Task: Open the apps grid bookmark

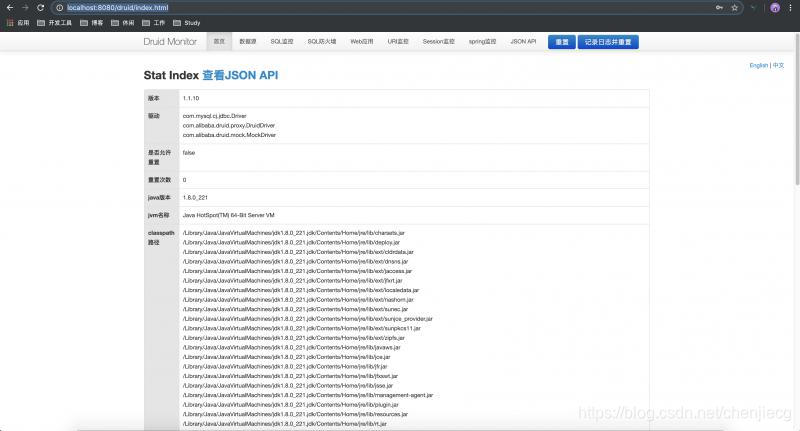Action: 18,23
